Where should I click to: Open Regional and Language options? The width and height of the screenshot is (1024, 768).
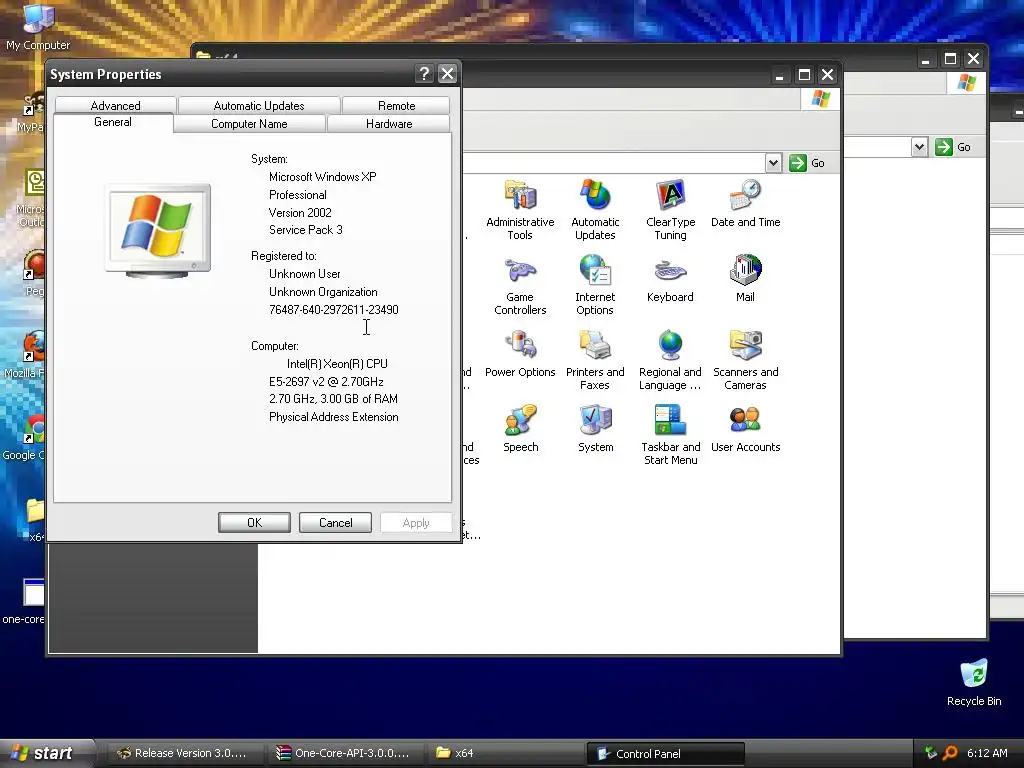pyautogui.click(x=670, y=360)
